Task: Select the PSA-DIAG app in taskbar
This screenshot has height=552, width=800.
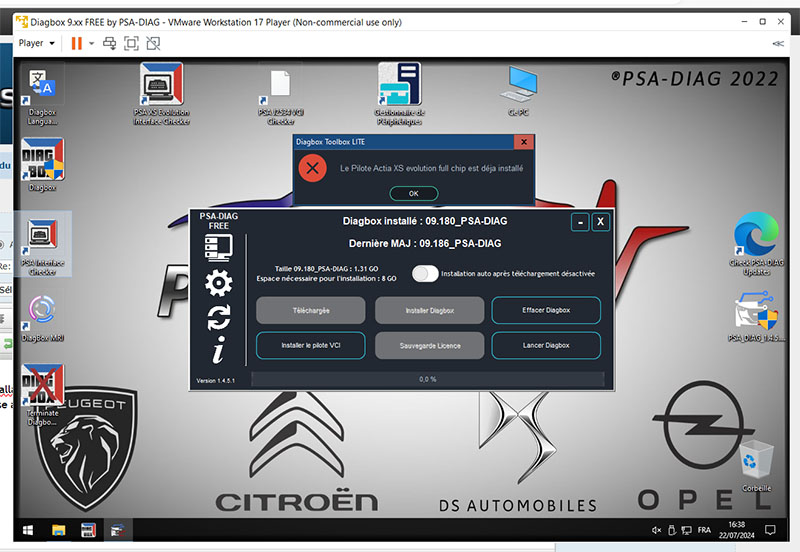Action: tap(118, 530)
